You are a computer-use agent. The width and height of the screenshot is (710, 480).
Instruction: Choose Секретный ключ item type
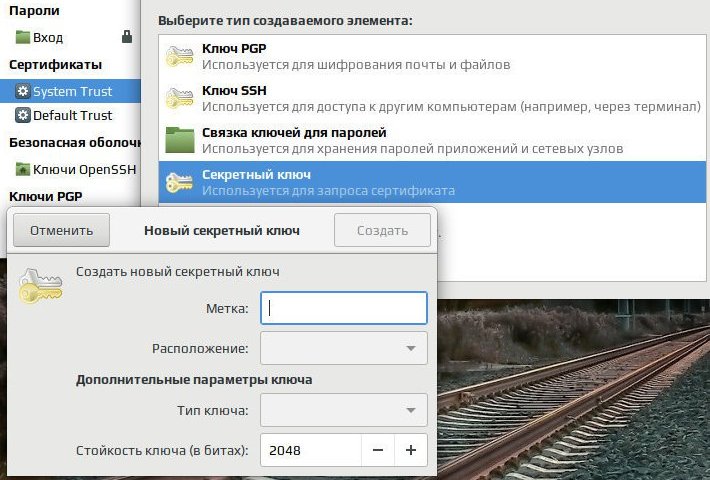click(x=432, y=182)
